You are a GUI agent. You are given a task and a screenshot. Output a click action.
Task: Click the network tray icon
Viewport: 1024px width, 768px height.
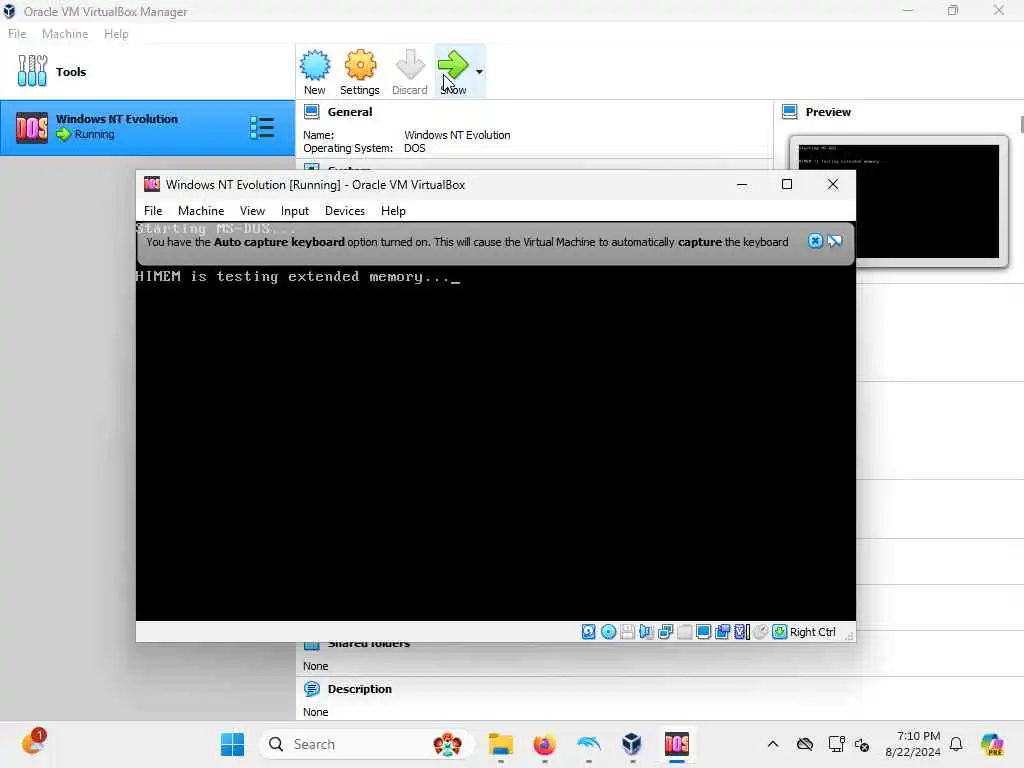[x=836, y=744]
